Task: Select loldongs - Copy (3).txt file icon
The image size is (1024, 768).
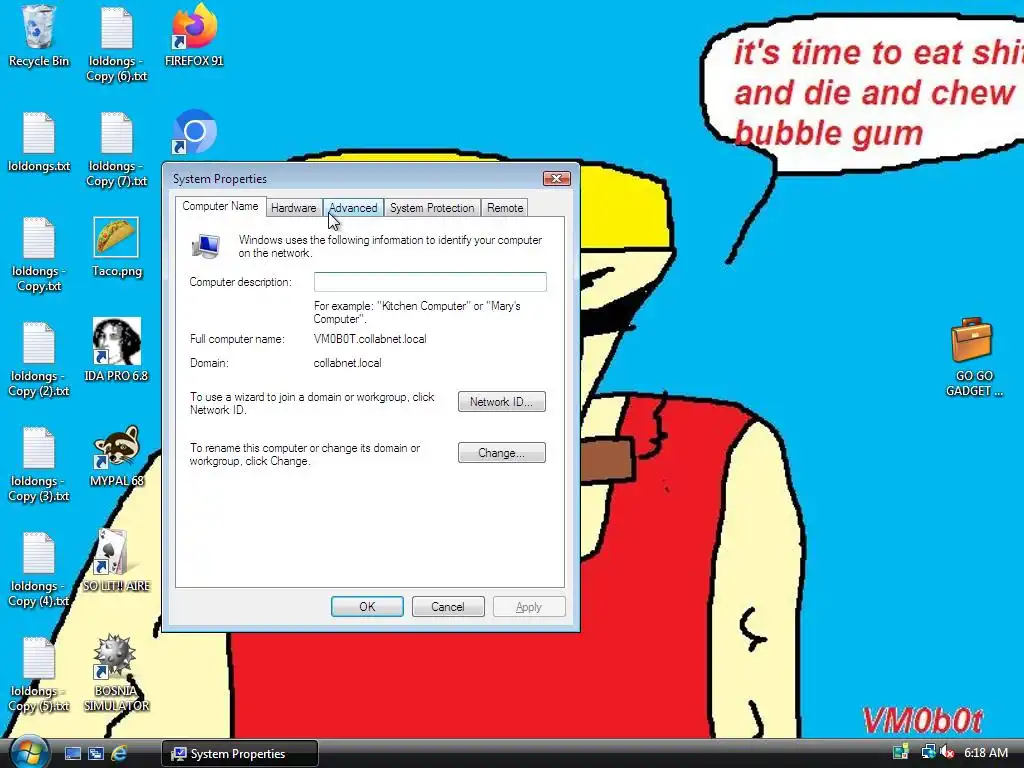Action: coord(39,463)
